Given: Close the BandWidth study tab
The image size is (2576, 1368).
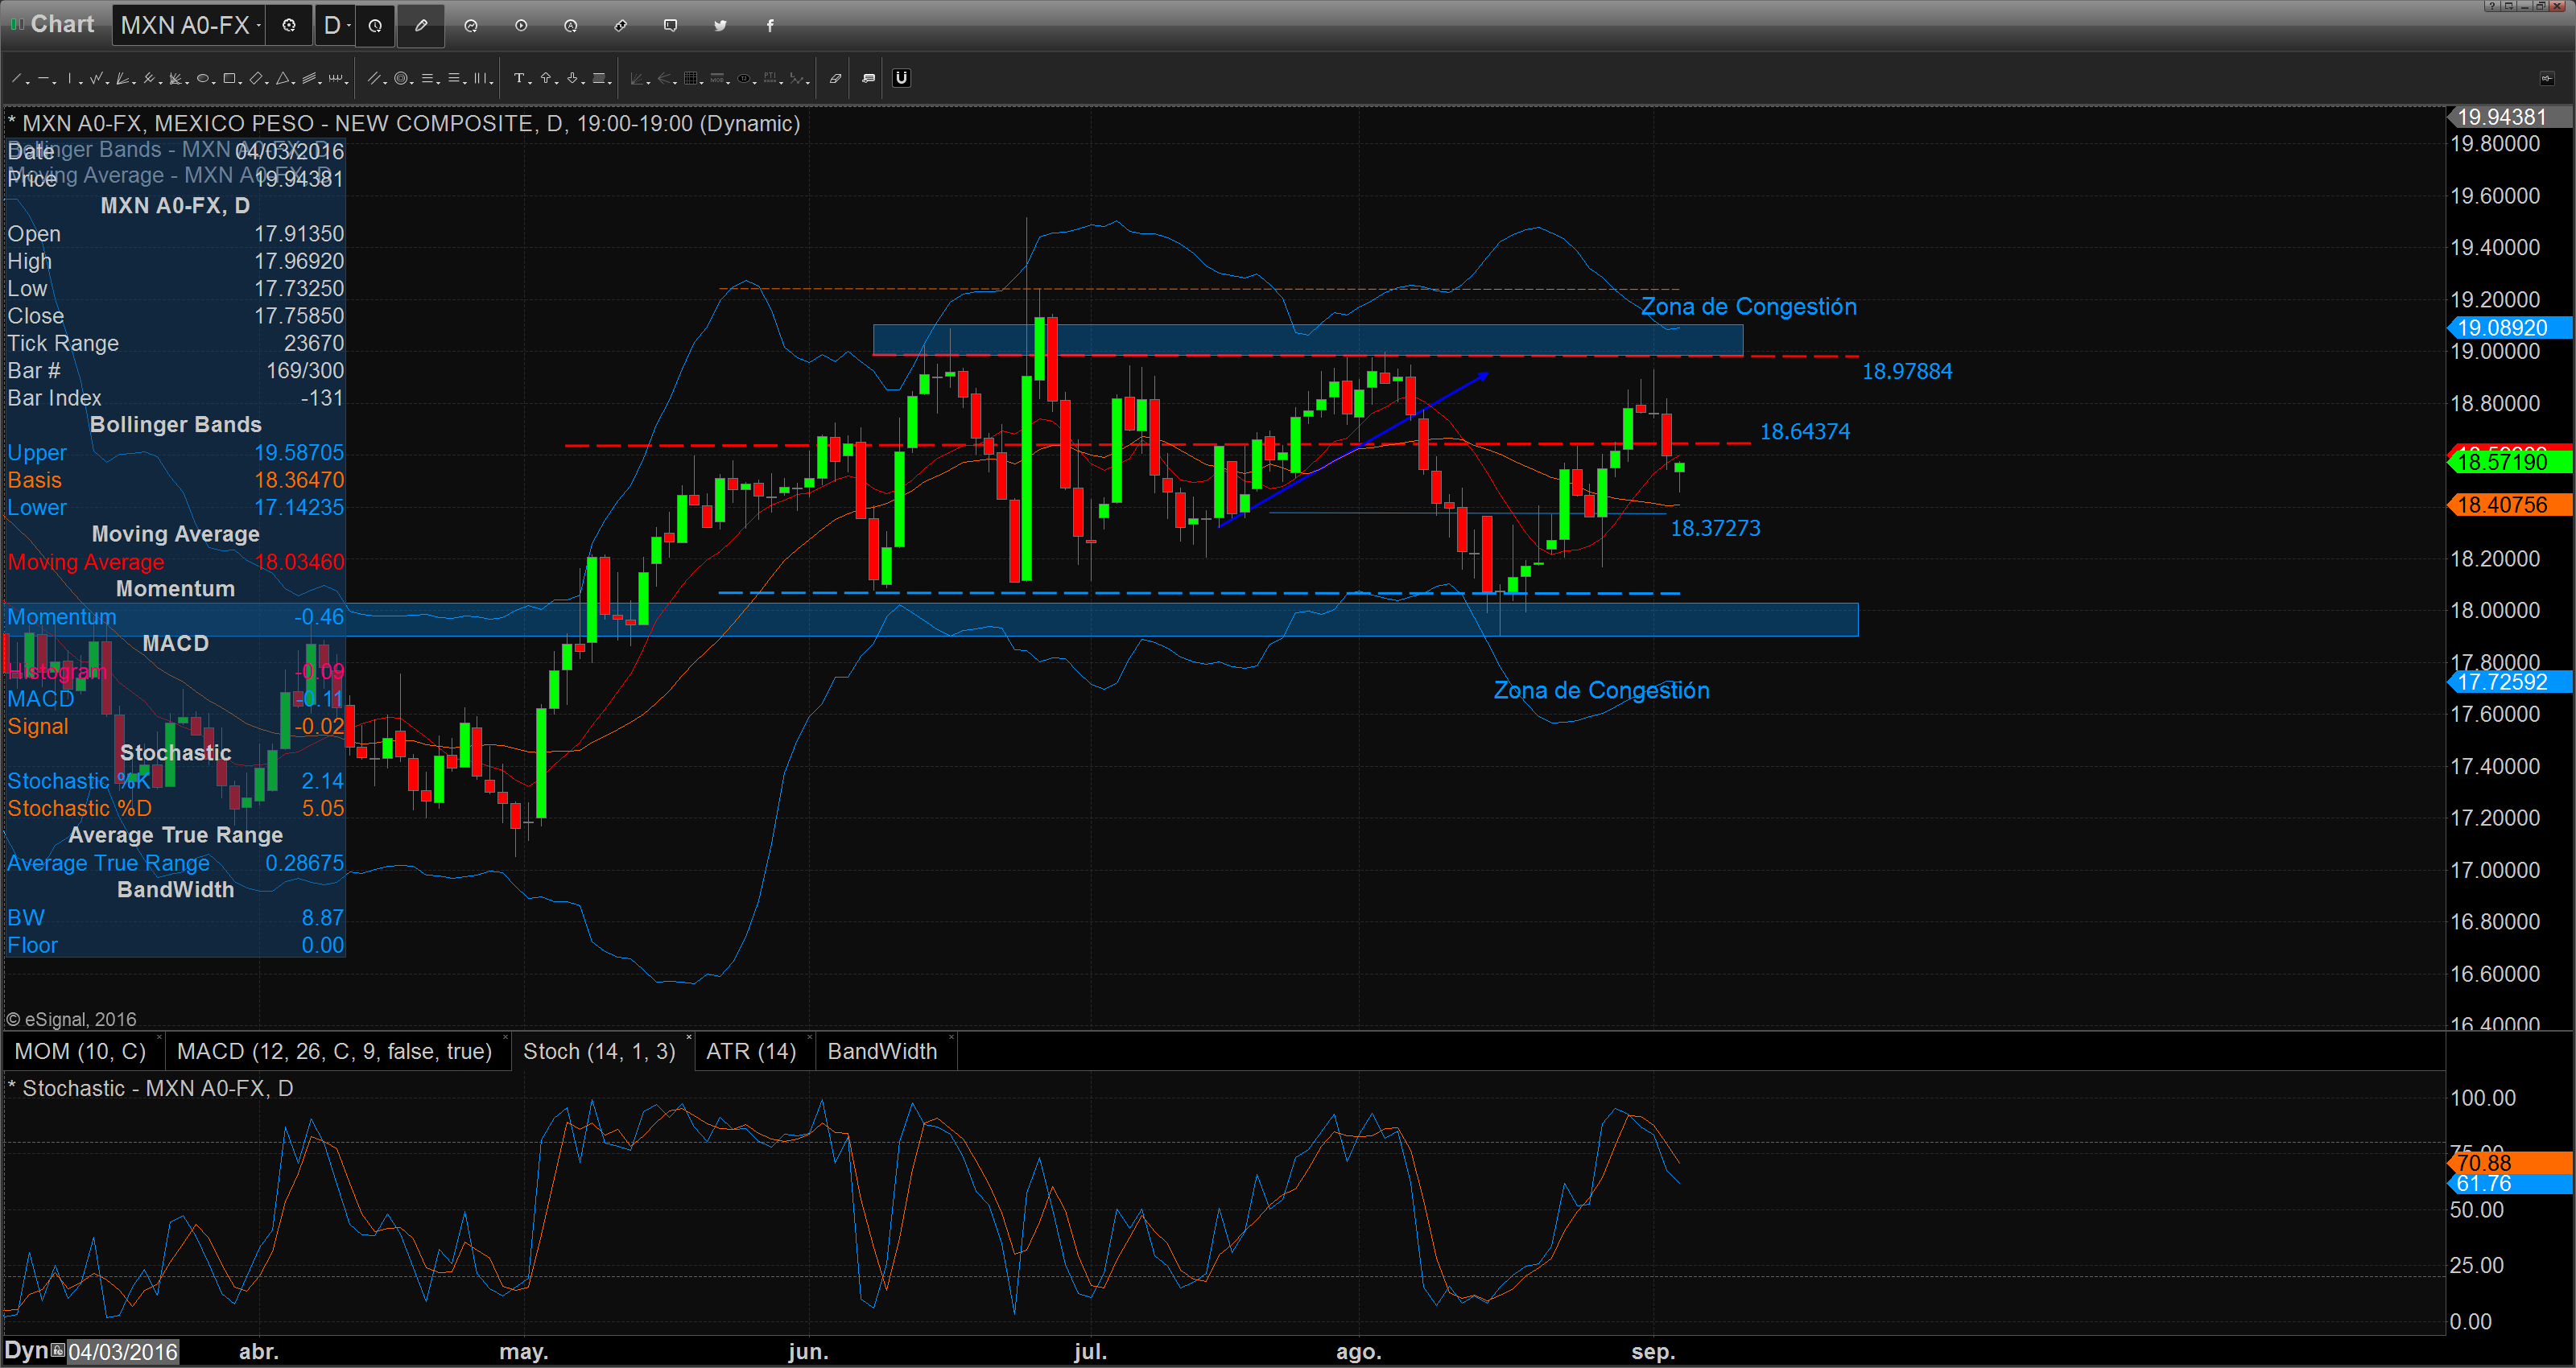Looking at the screenshot, I should point(951,1037).
